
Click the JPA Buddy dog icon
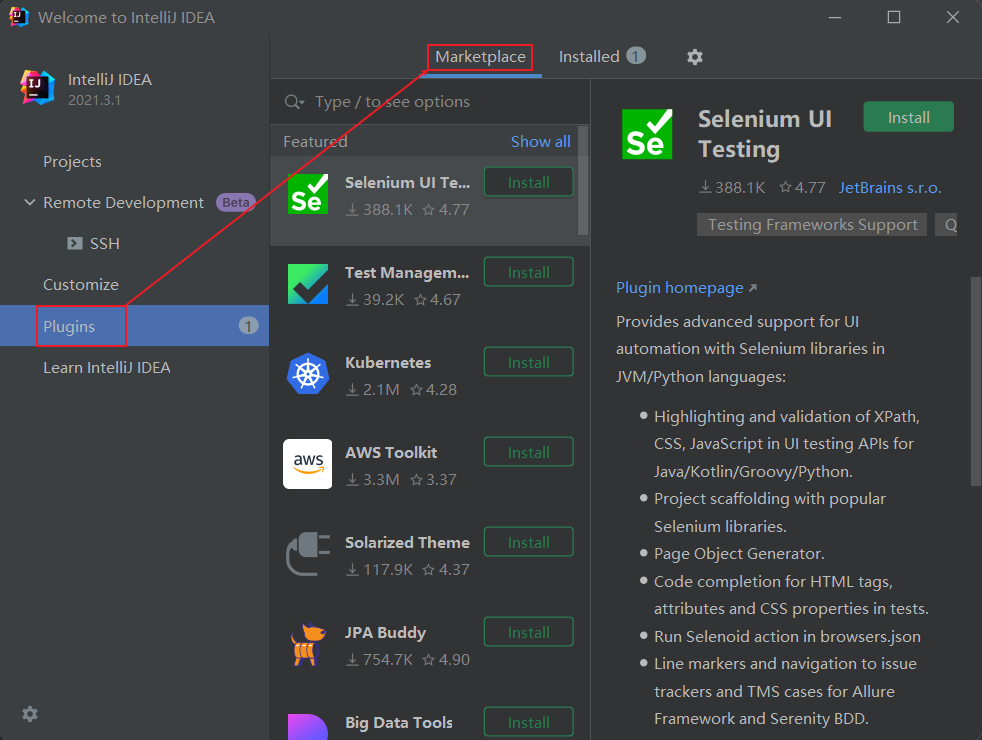pyautogui.click(x=308, y=644)
